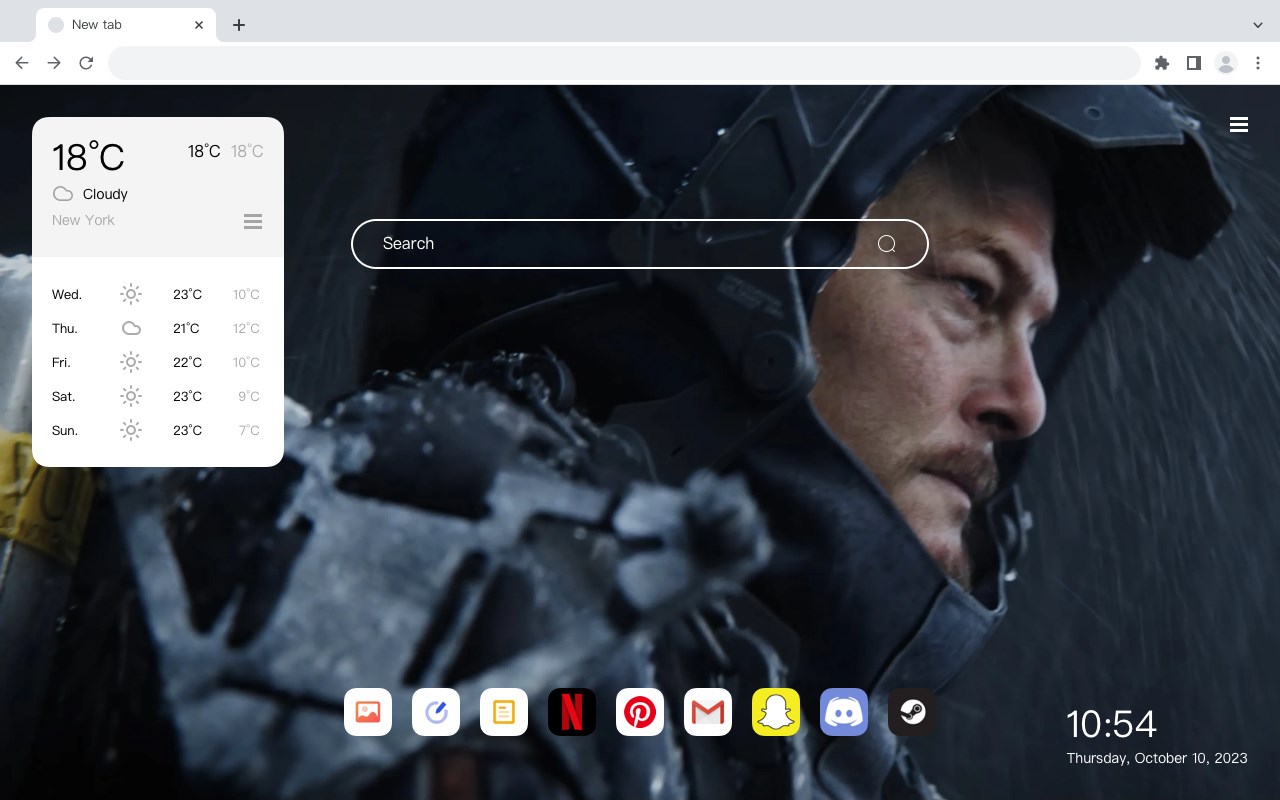This screenshot has height=800, width=1280.
Task: Select the Fri. forecast row
Action: (x=158, y=362)
